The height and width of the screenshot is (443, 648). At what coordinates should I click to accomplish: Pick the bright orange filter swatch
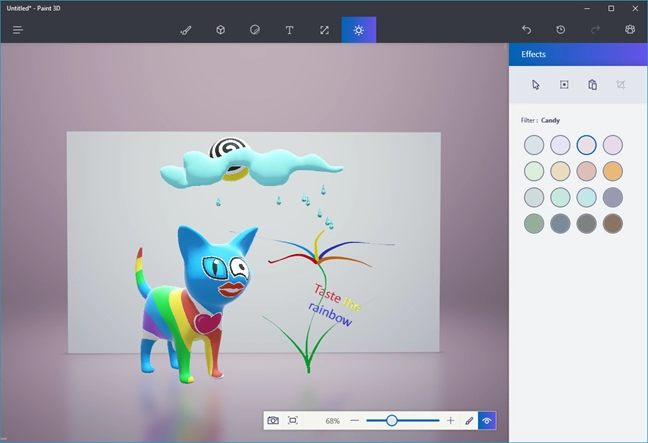pyautogui.click(x=612, y=171)
